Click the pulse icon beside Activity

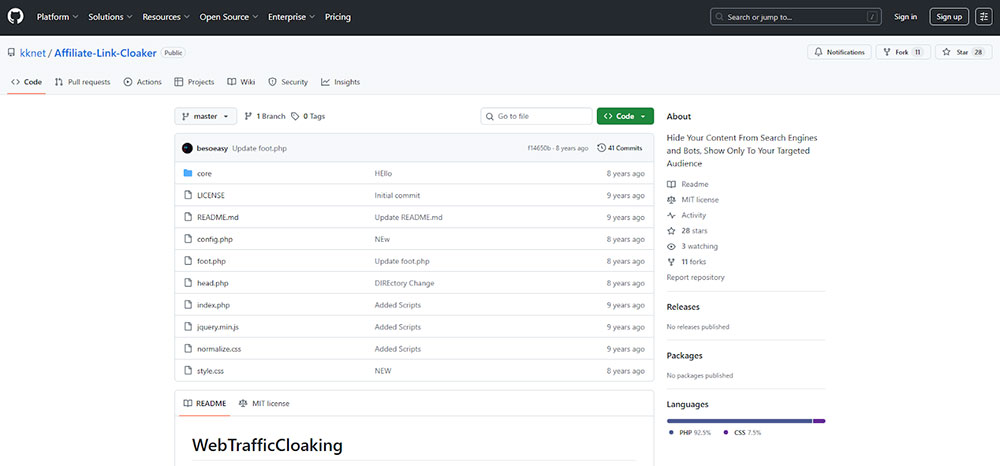pos(671,215)
